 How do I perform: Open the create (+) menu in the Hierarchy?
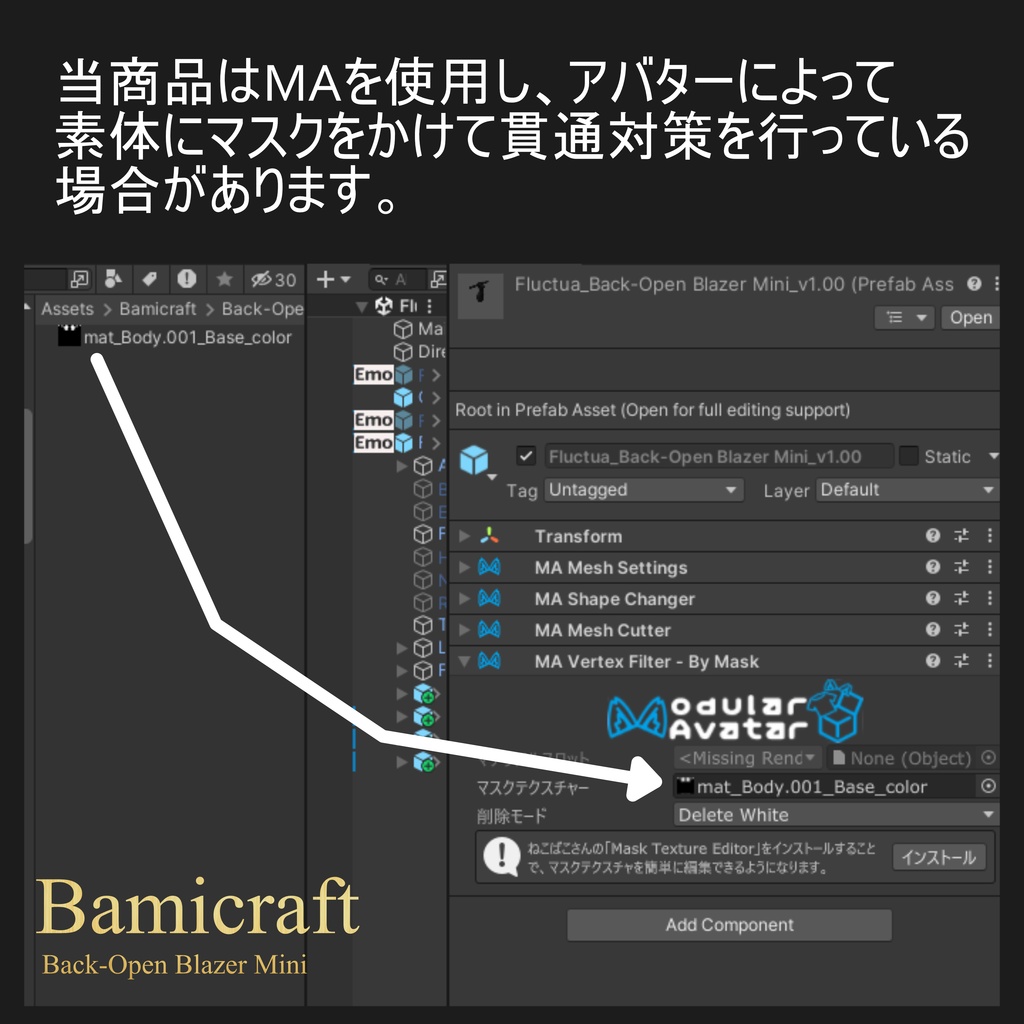pyautogui.click(x=327, y=278)
